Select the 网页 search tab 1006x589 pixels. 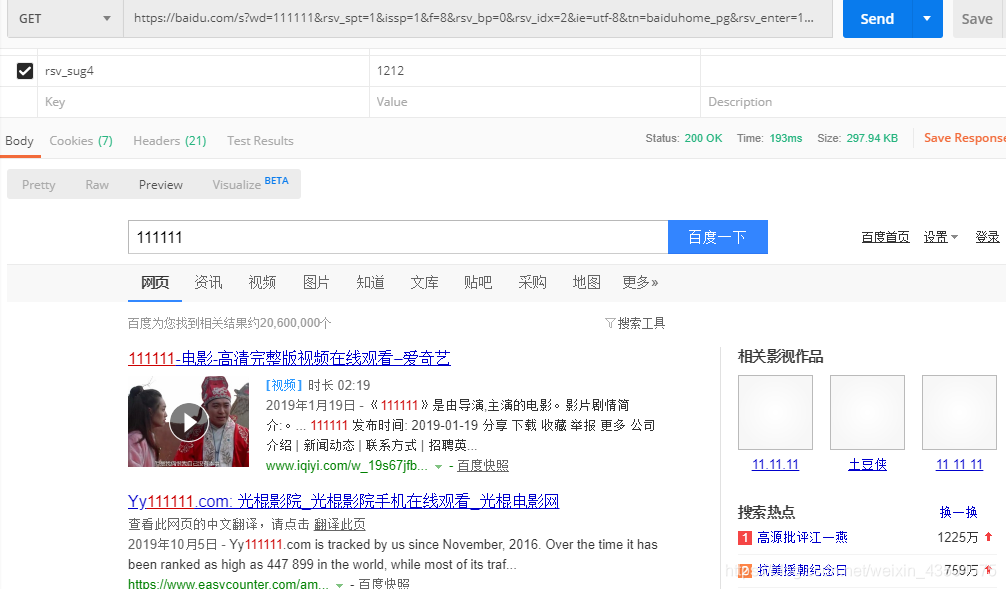click(x=155, y=282)
